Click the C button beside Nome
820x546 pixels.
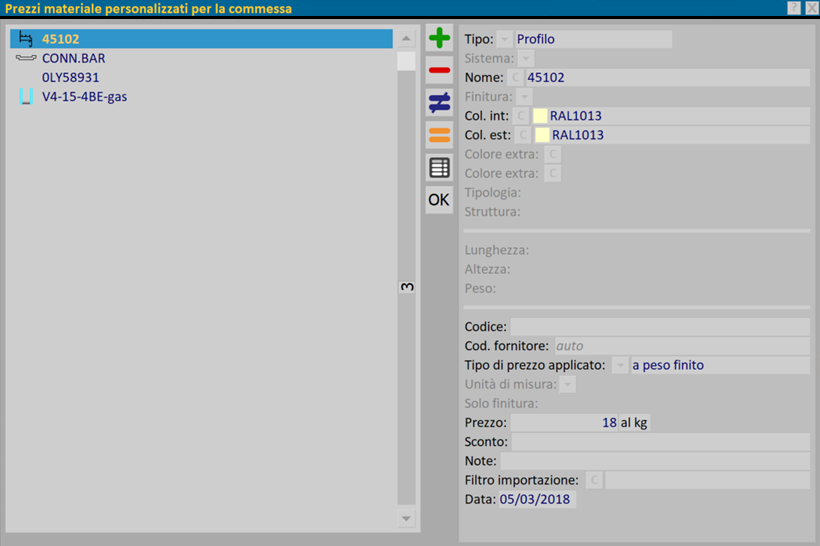516,77
